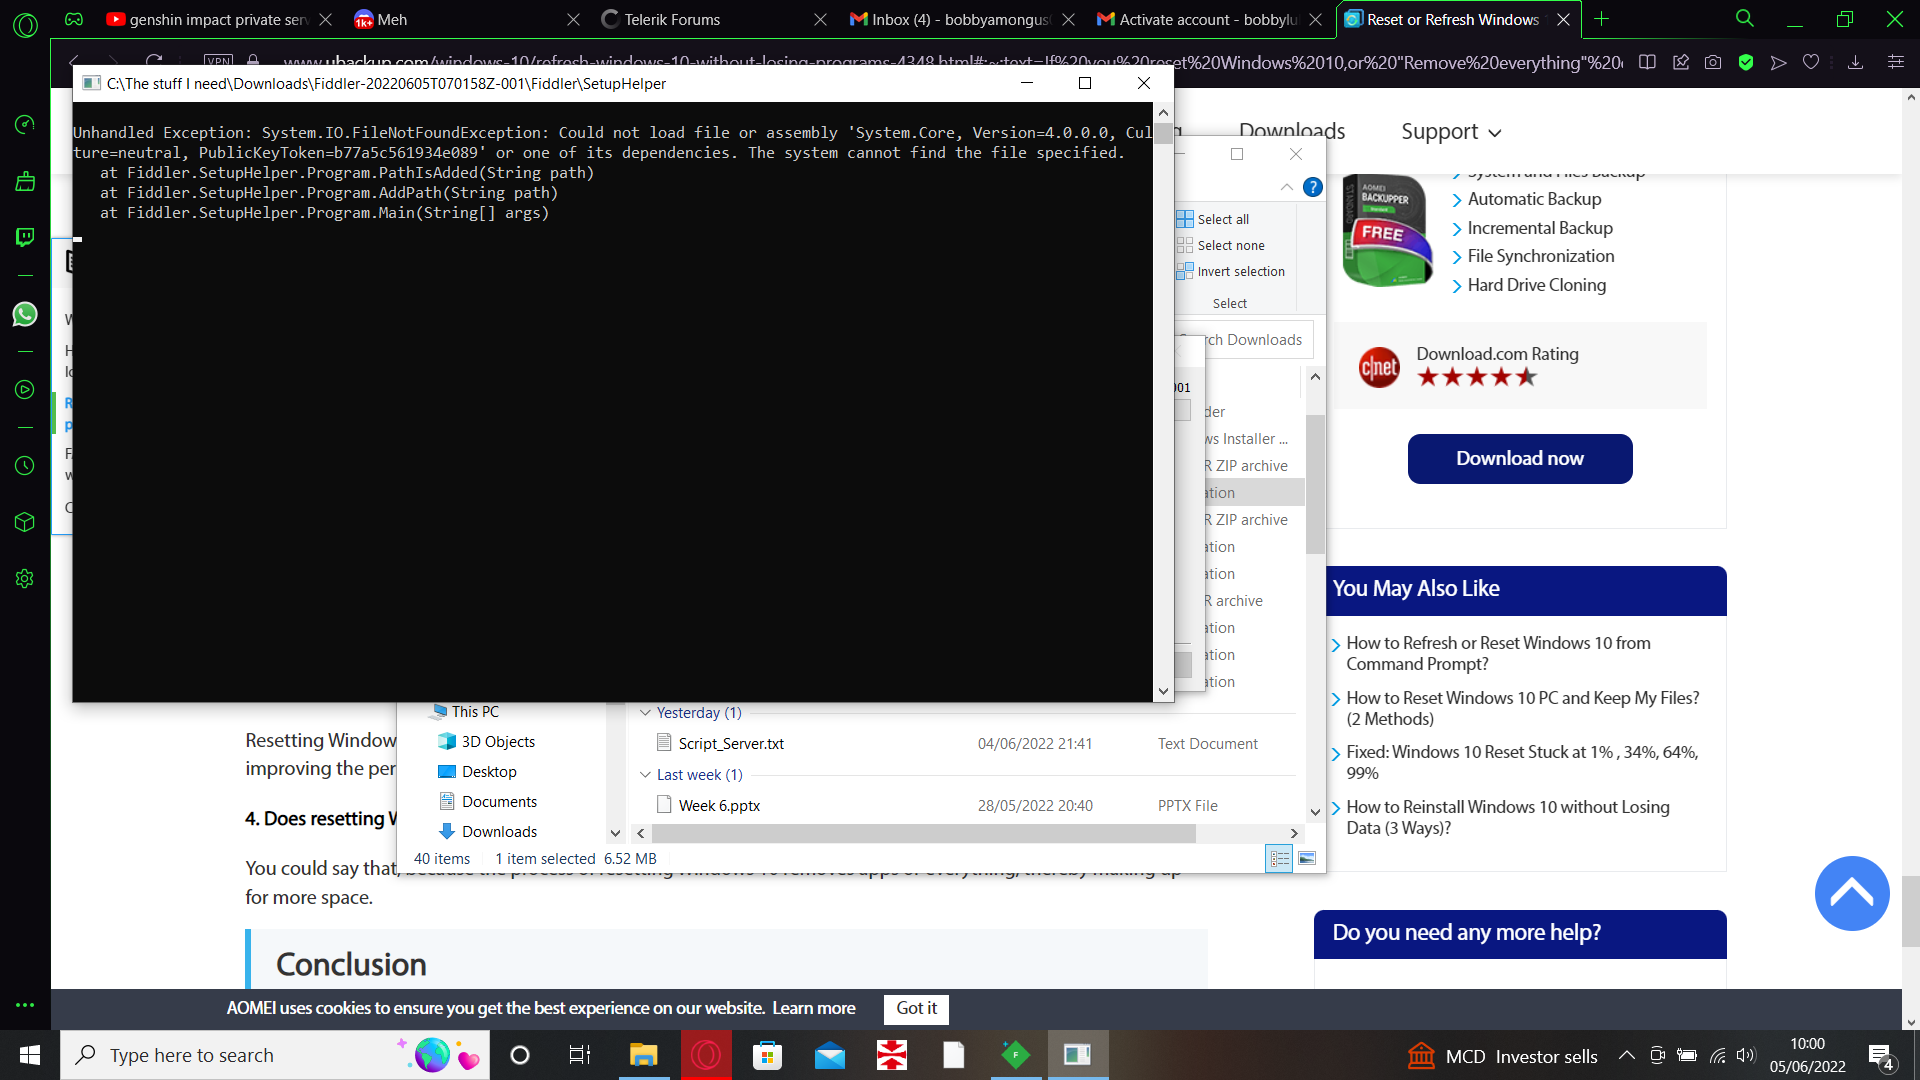Click the Download now button
The width and height of the screenshot is (1920, 1080).
tap(1519, 459)
